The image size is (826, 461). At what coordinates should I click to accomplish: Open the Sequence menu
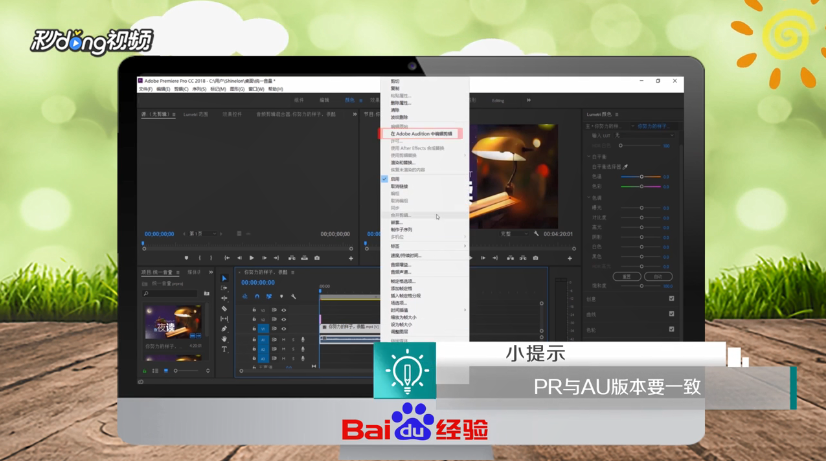tap(199, 89)
